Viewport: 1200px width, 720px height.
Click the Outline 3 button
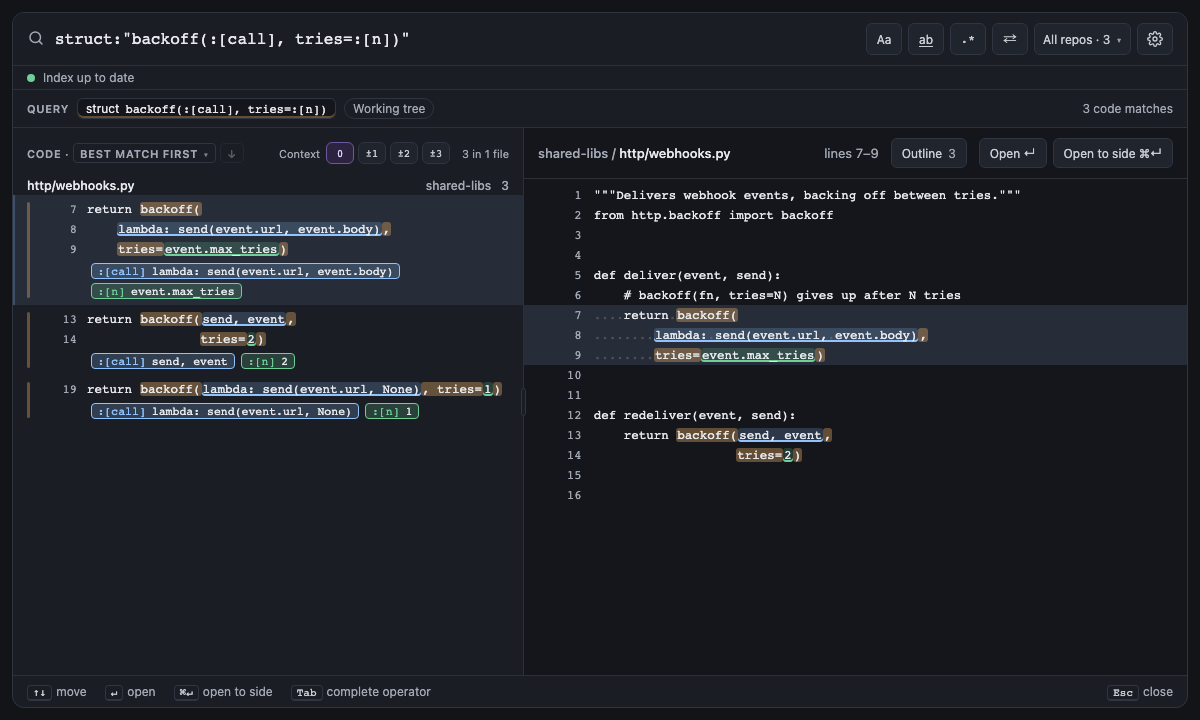coord(929,153)
